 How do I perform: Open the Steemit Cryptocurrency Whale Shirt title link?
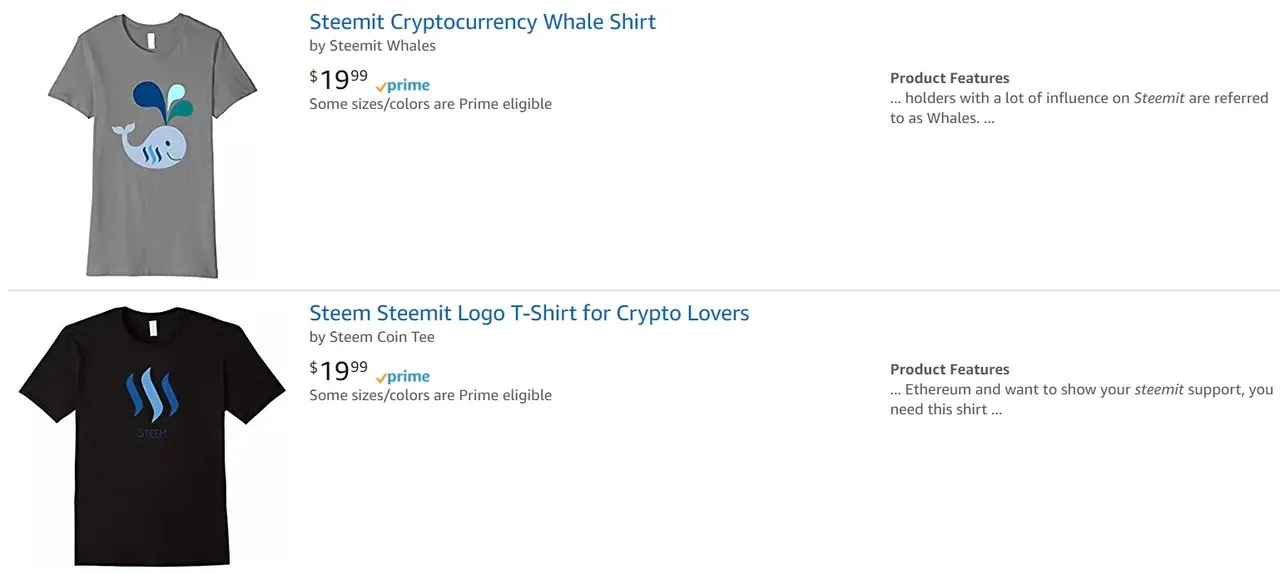(x=482, y=21)
